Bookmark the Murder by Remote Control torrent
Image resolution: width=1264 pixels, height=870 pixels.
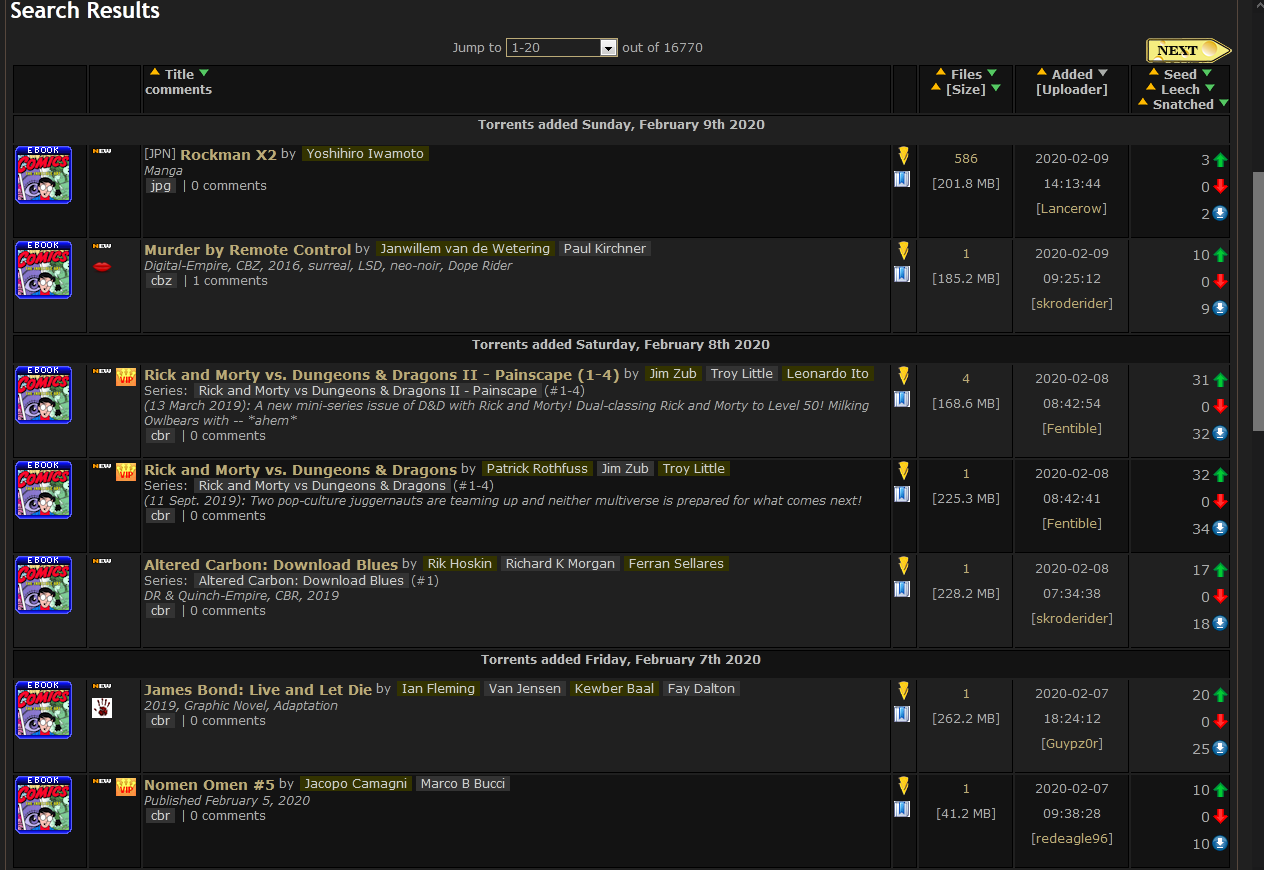coord(902,274)
